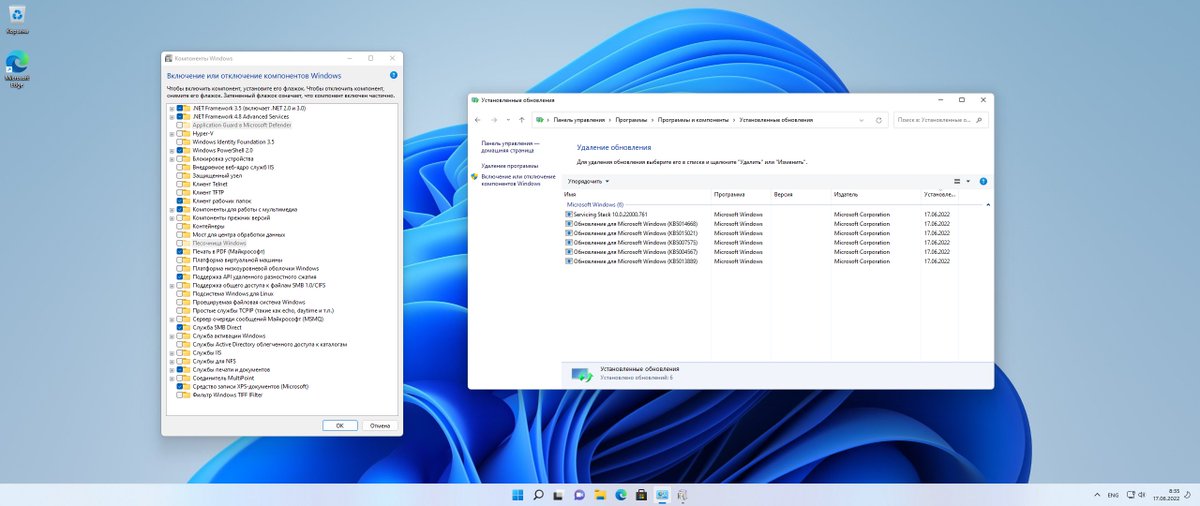Confirm with OK in Windows Features dialog

pyautogui.click(x=340, y=425)
